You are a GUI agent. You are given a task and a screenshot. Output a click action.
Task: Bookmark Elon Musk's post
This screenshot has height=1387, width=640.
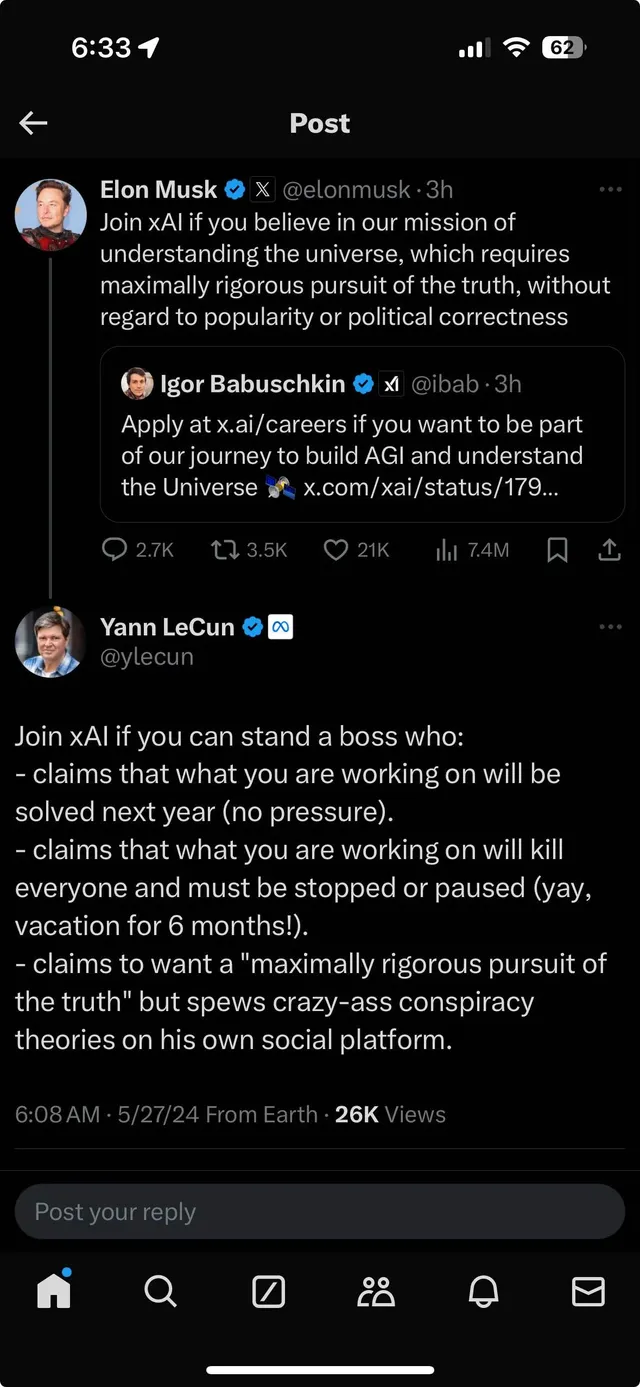pyautogui.click(x=558, y=550)
